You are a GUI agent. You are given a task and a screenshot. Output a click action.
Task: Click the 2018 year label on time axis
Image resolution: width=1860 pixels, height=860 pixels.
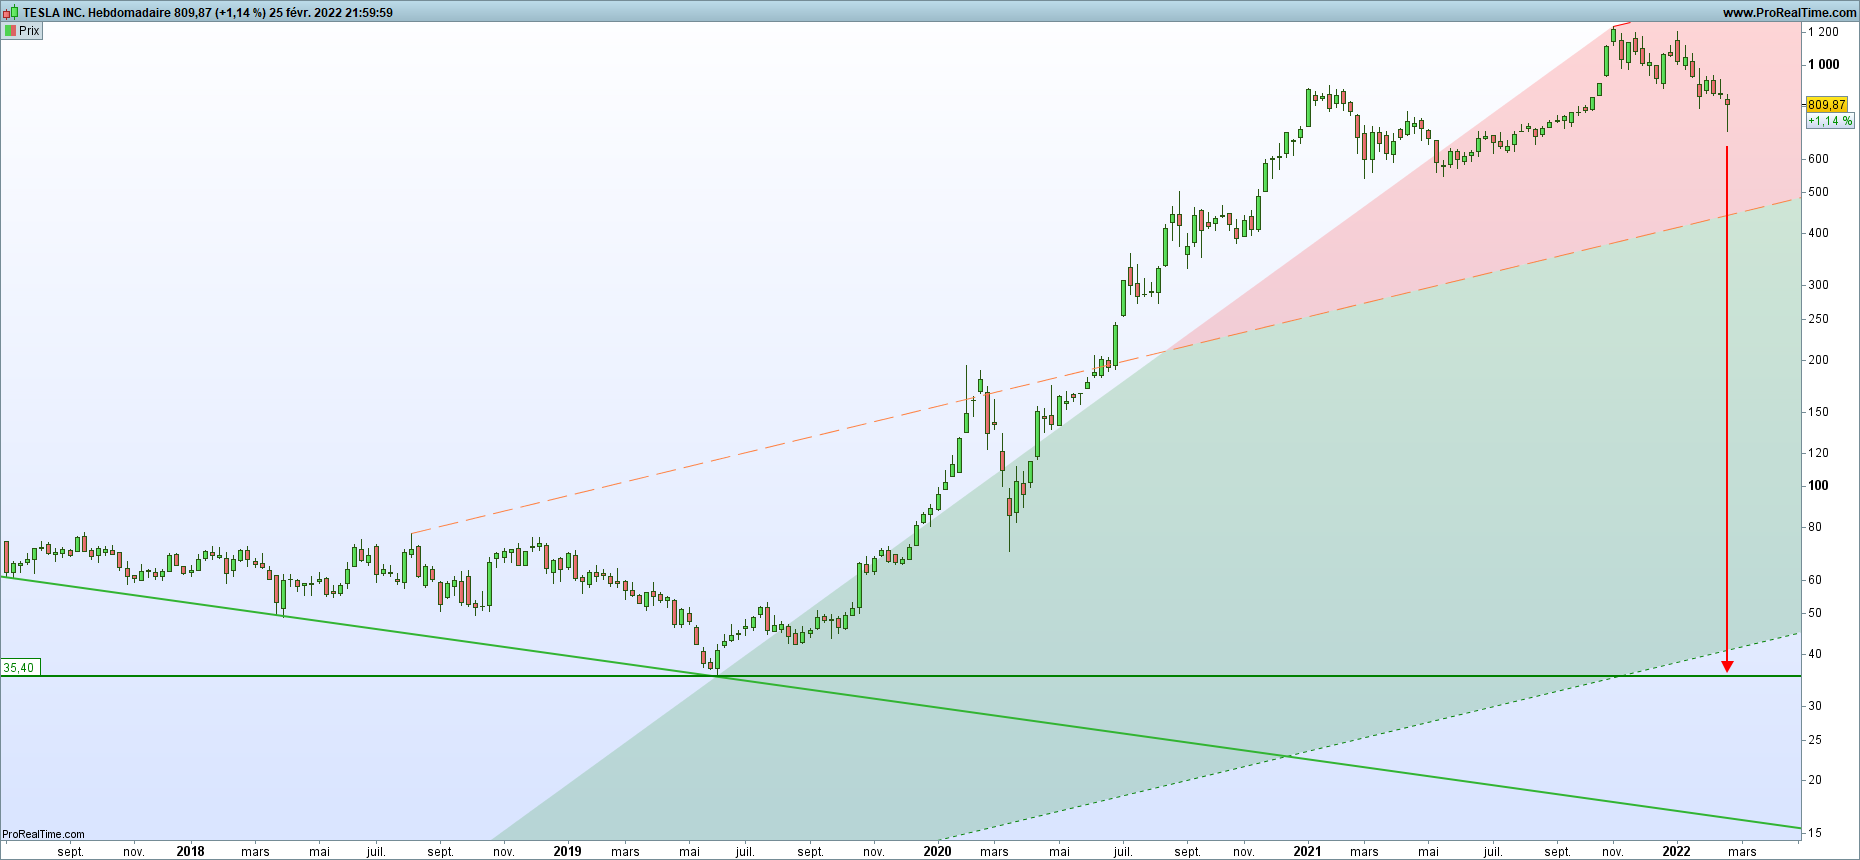coord(190,852)
